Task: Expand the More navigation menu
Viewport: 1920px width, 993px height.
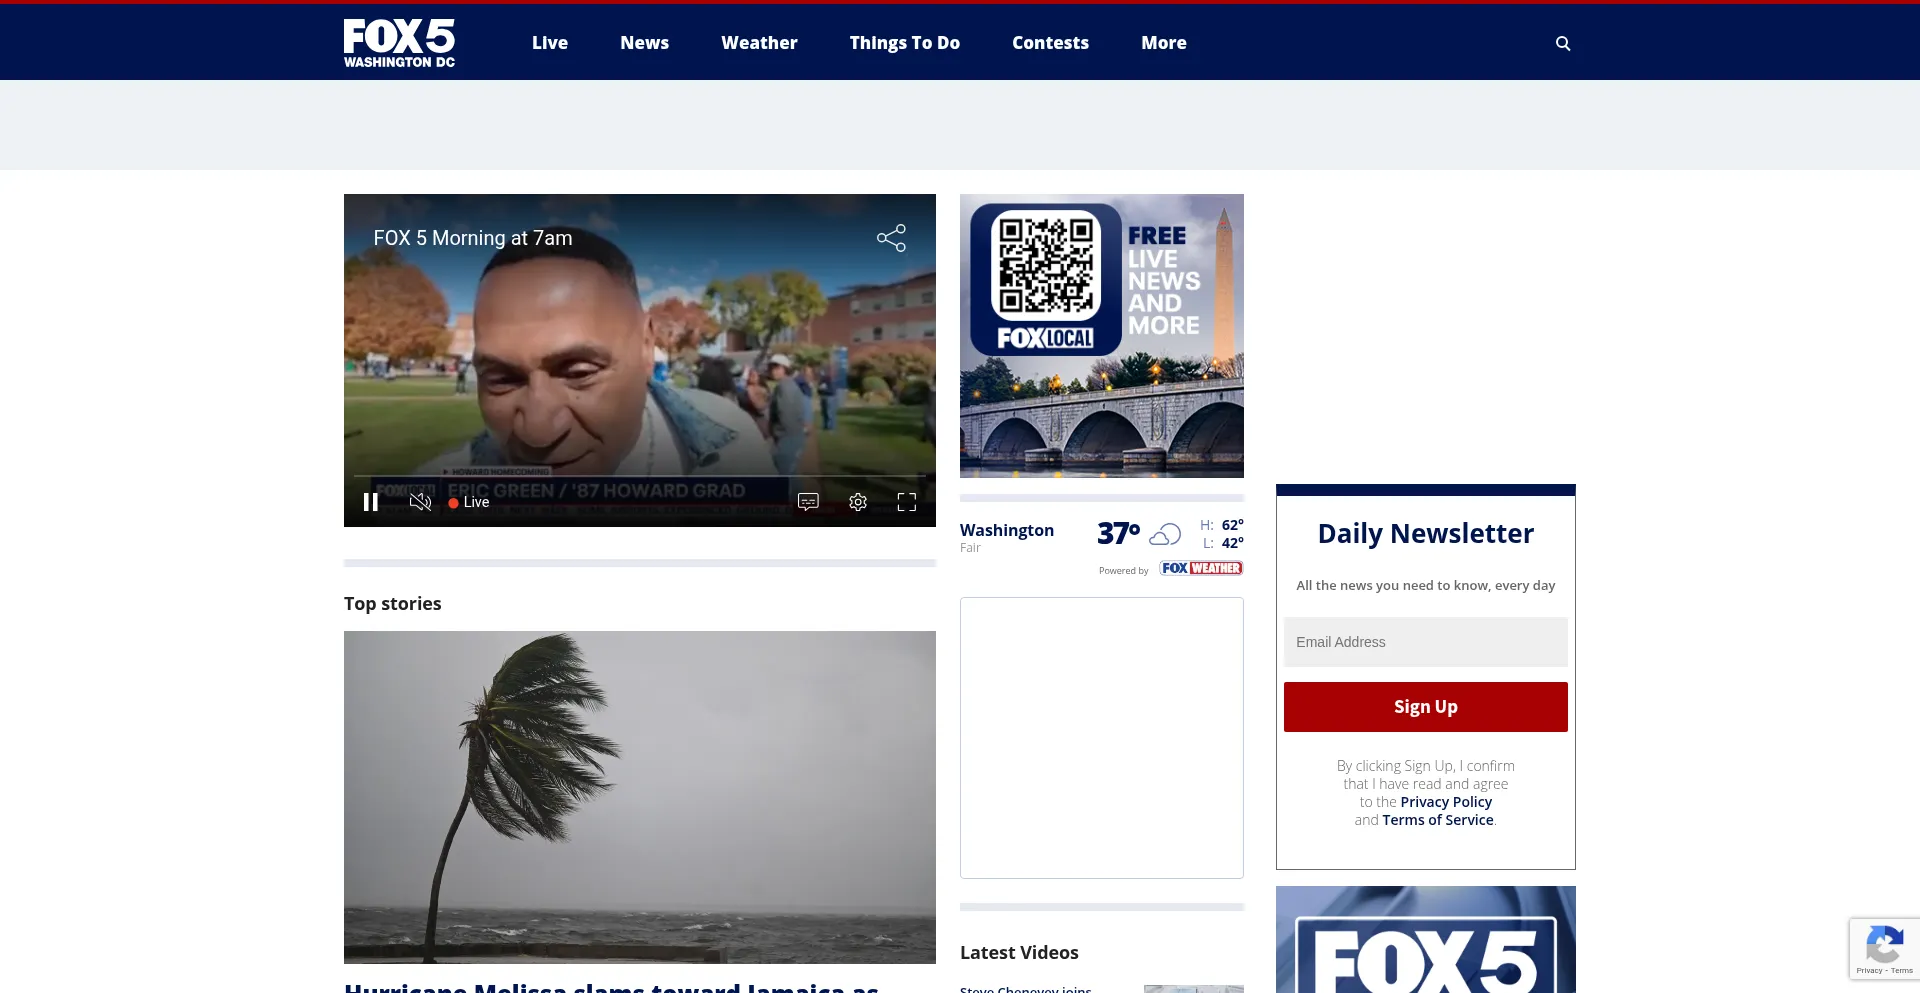Action: coord(1163,43)
